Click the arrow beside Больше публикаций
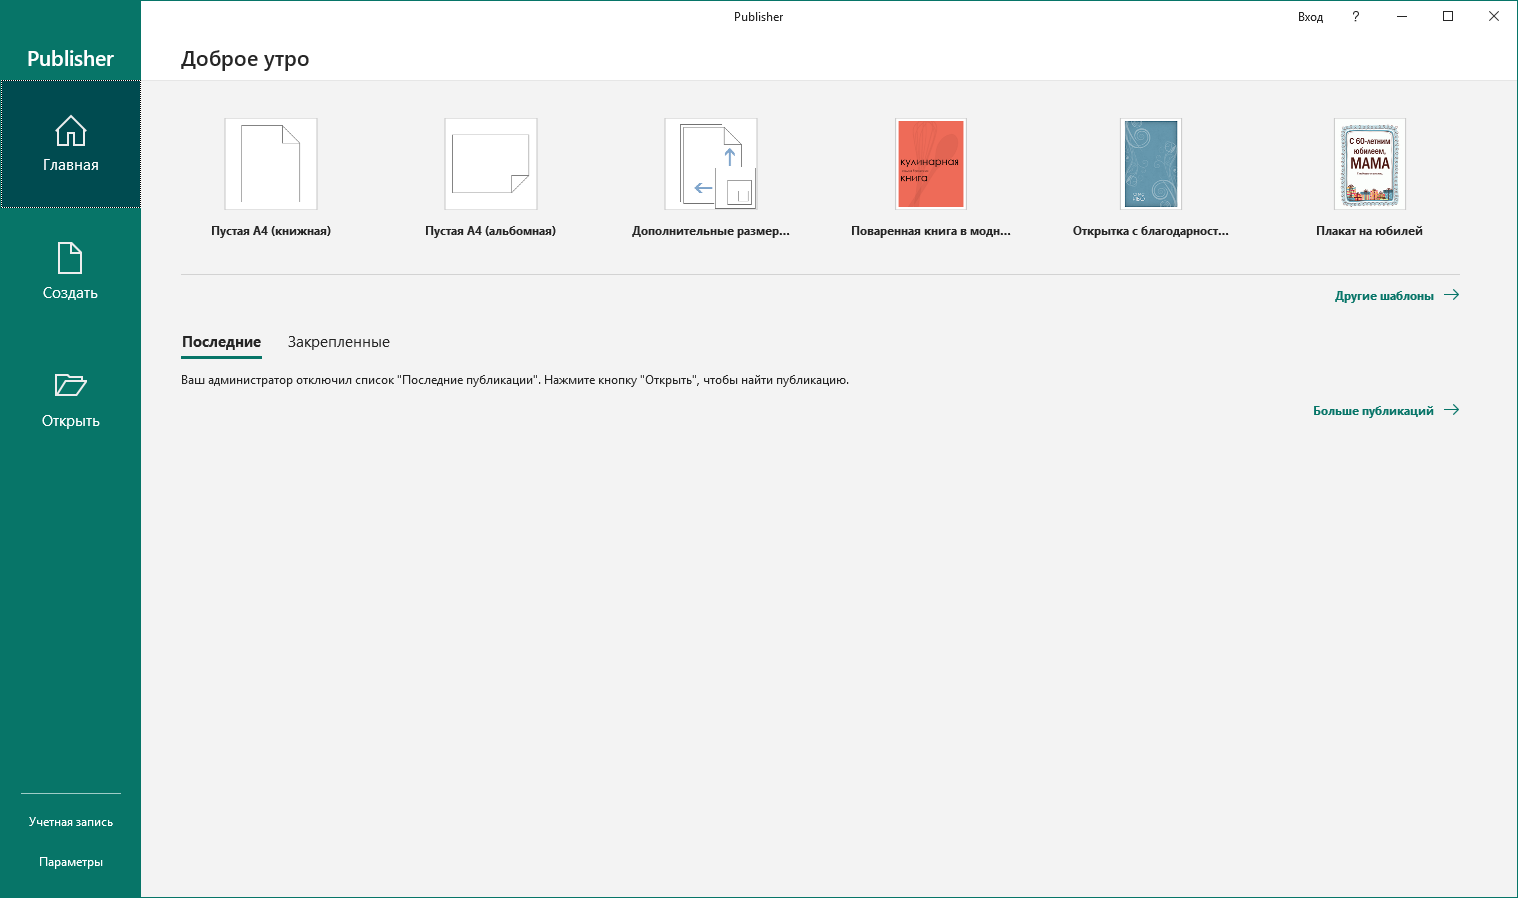 1452,410
